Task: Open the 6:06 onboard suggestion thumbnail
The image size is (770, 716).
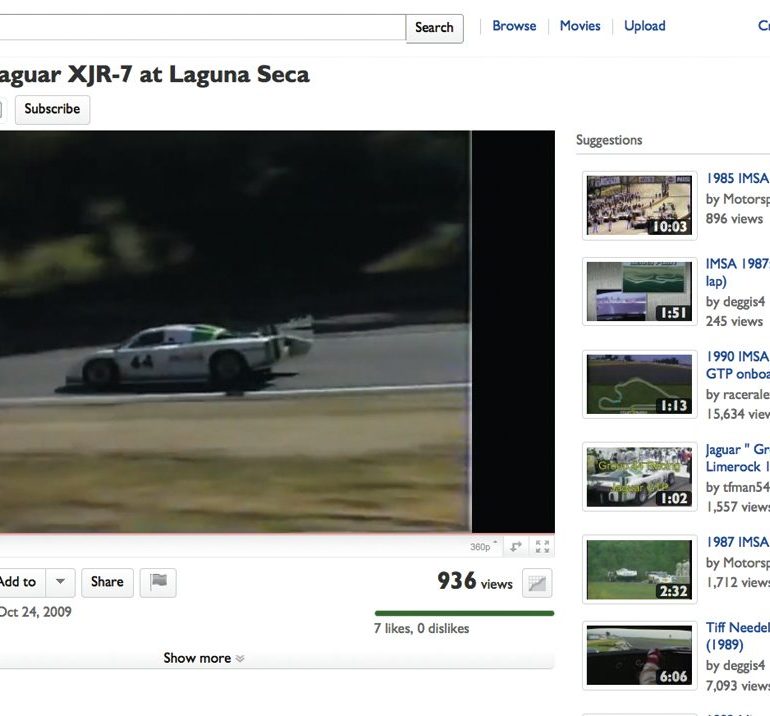Action: (639, 656)
